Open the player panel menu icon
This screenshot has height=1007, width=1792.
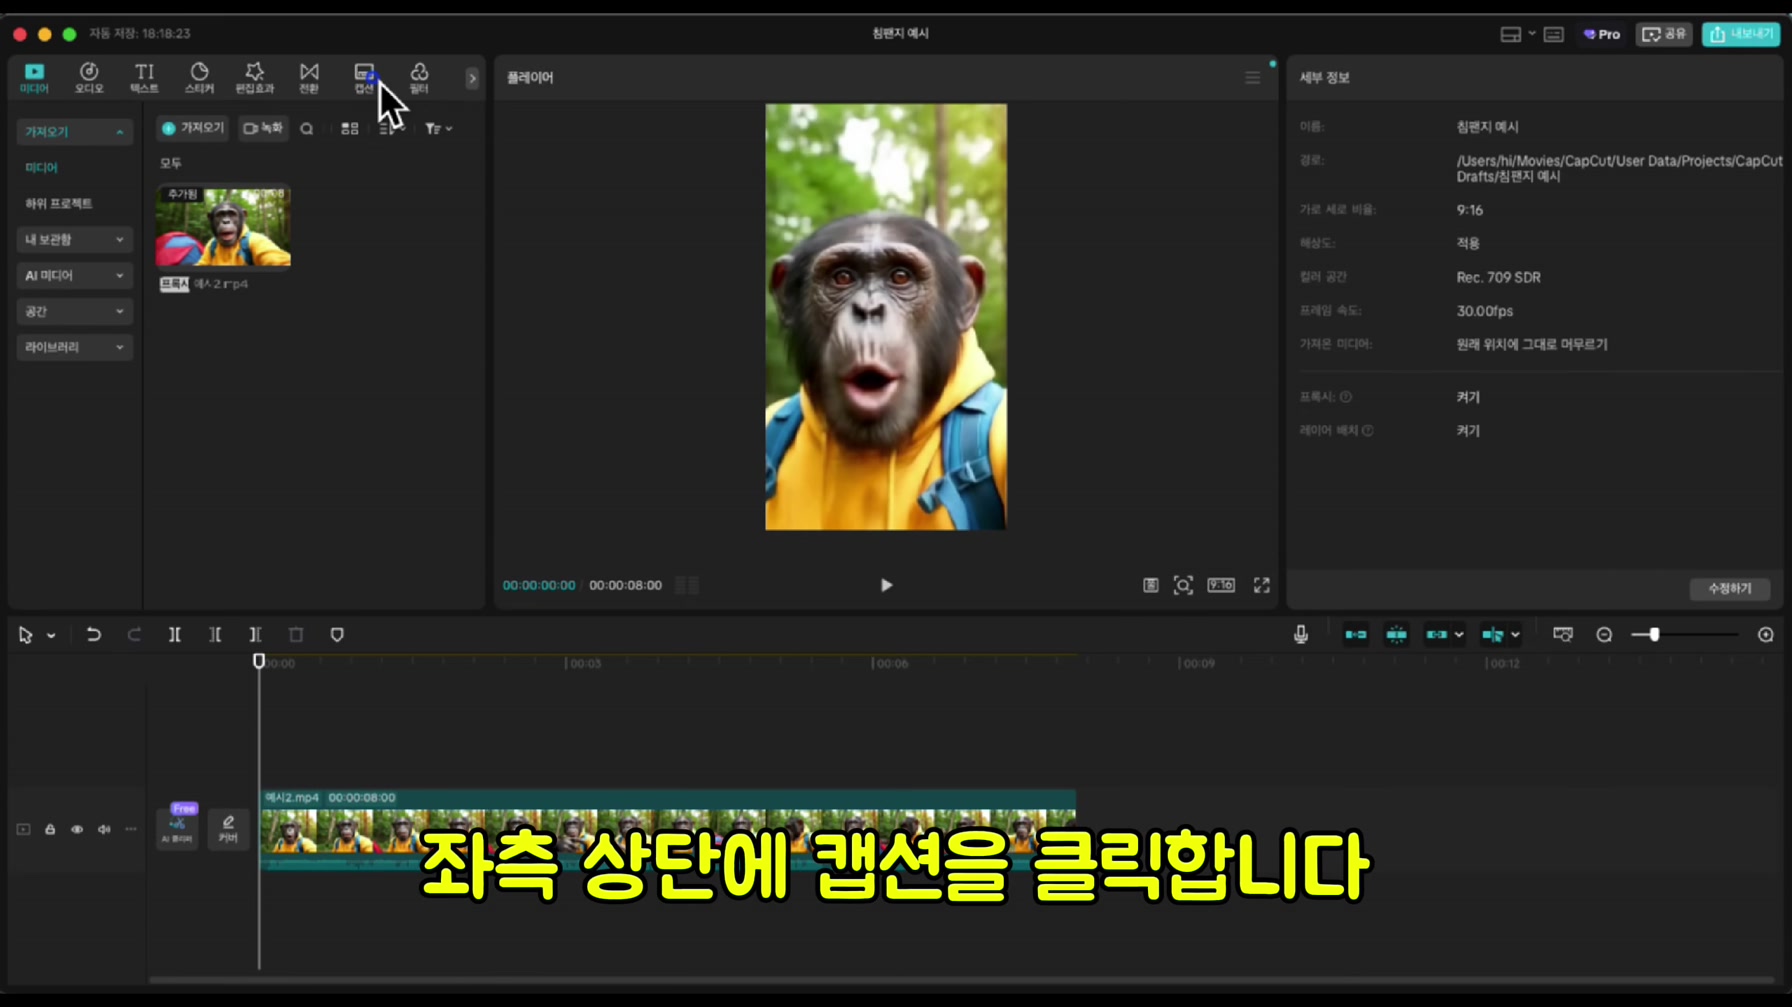tap(1252, 78)
